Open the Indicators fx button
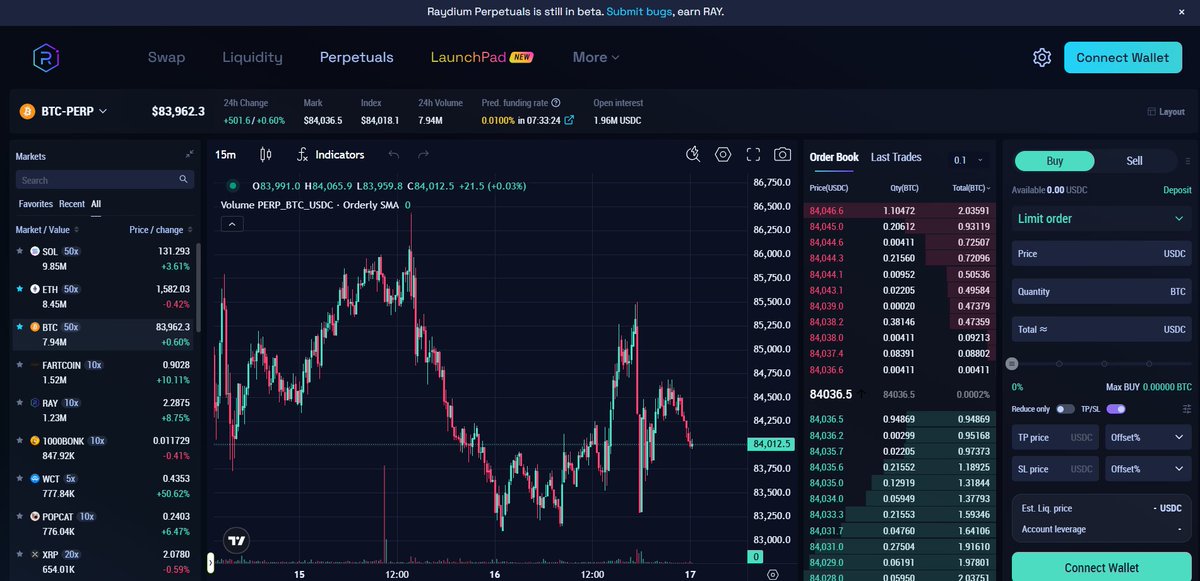This screenshot has height=581, width=1200. pos(330,154)
